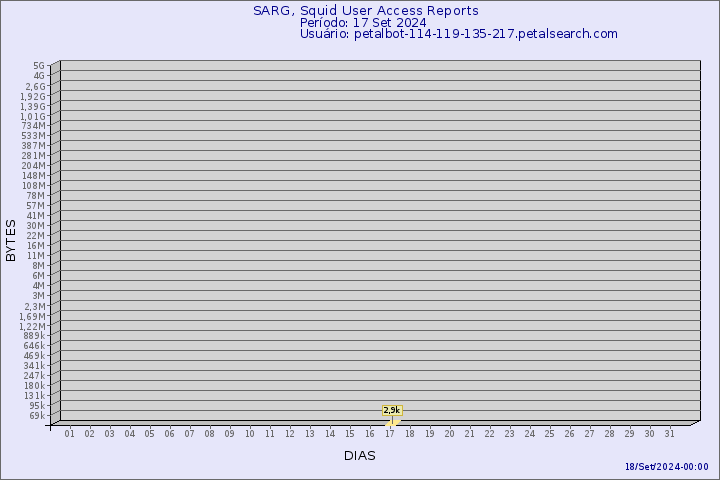This screenshot has width=720, height=480.
Task: Click day 29 on the x-axis
Action: click(x=630, y=434)
